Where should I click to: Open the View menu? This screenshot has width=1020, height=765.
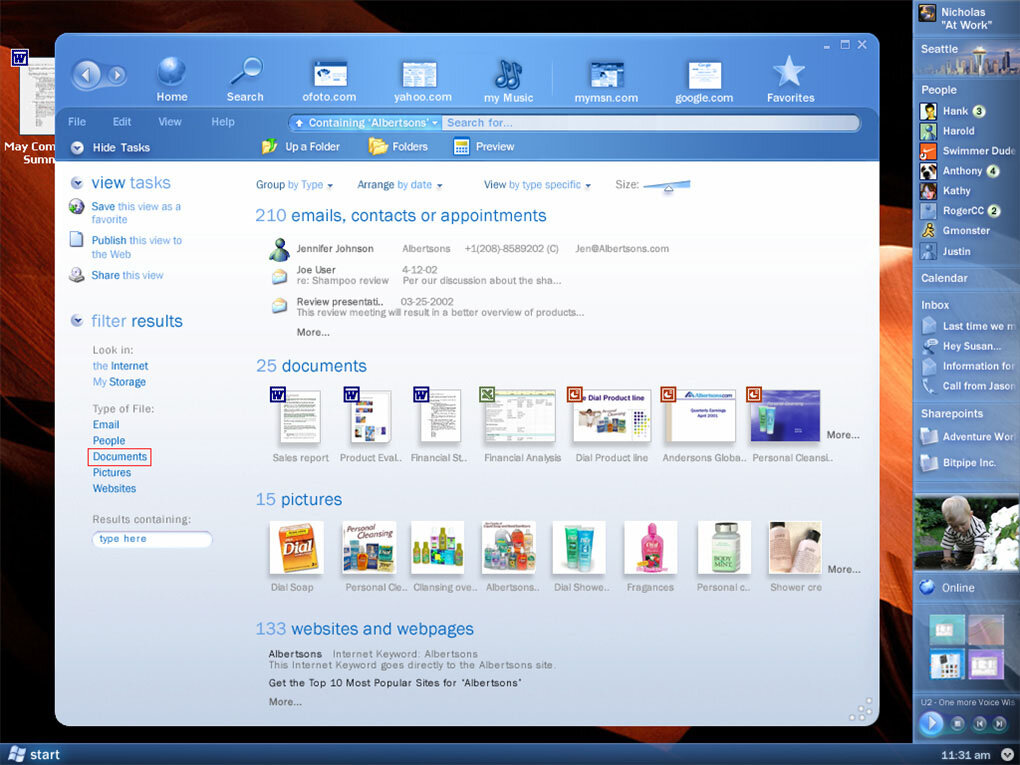[x=170, y=122]
